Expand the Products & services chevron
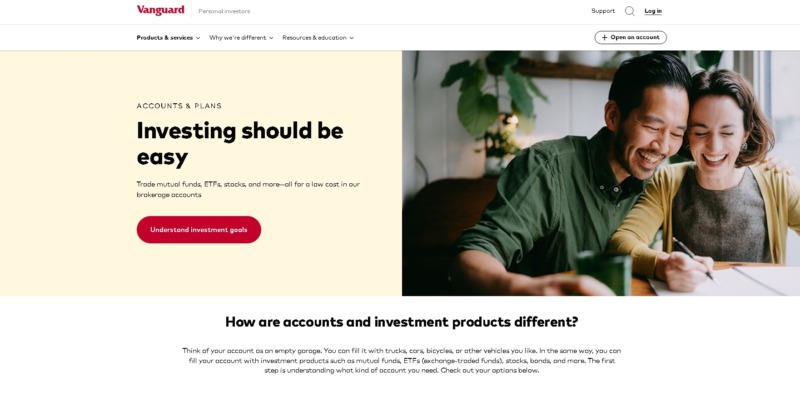 (198, 38)
